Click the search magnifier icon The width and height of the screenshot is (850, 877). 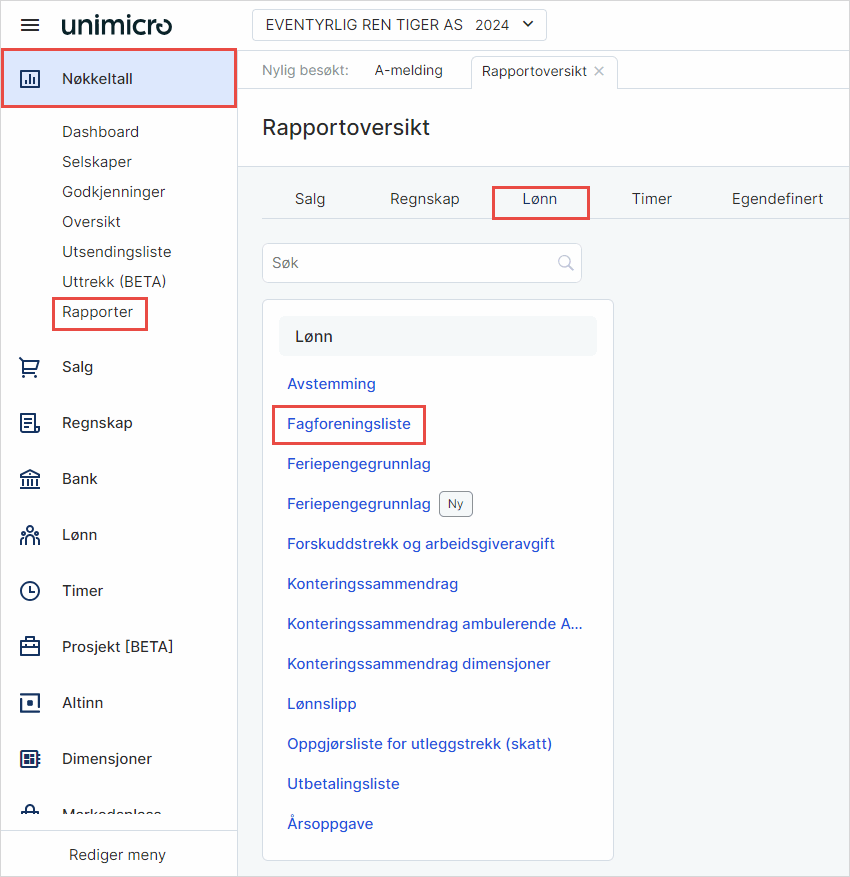(565, 263)
